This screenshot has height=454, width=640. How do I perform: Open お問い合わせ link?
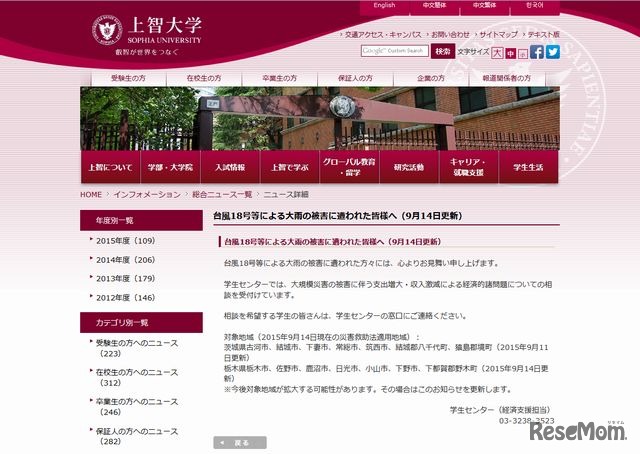(x=451, y=35)
